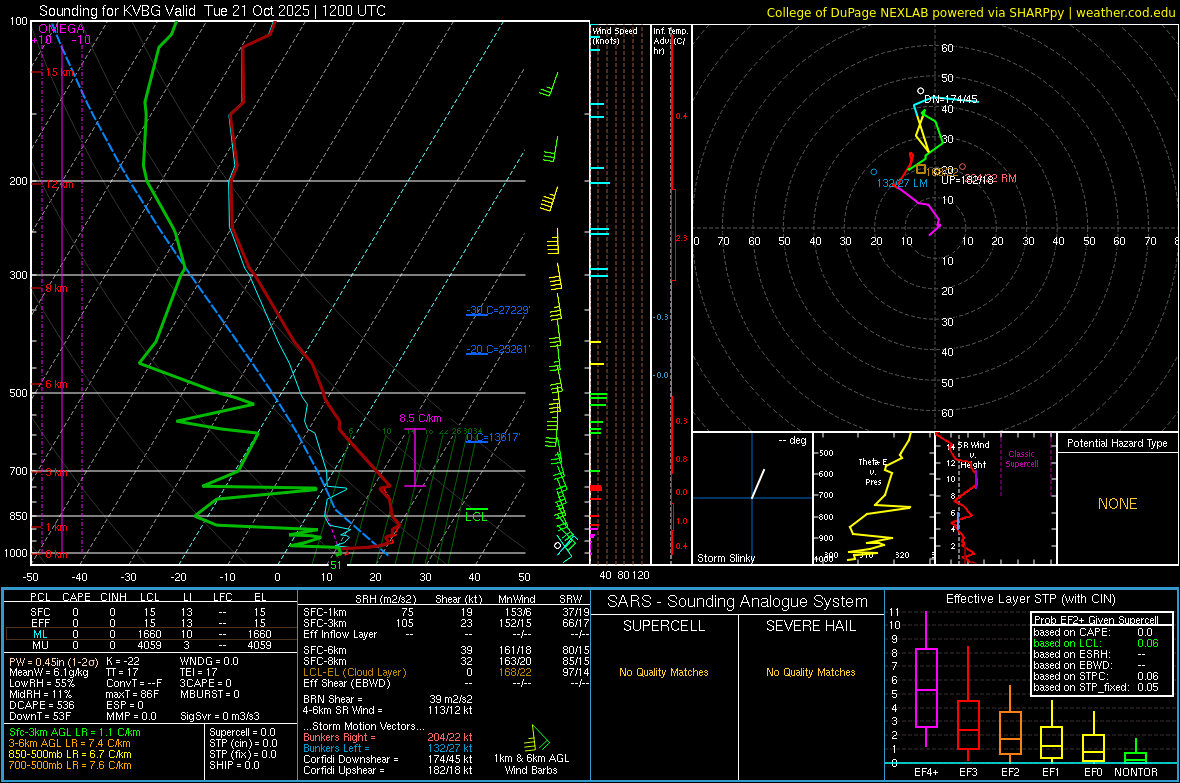
Task: Click the K = -22 index value
Action: click(123, 661)
